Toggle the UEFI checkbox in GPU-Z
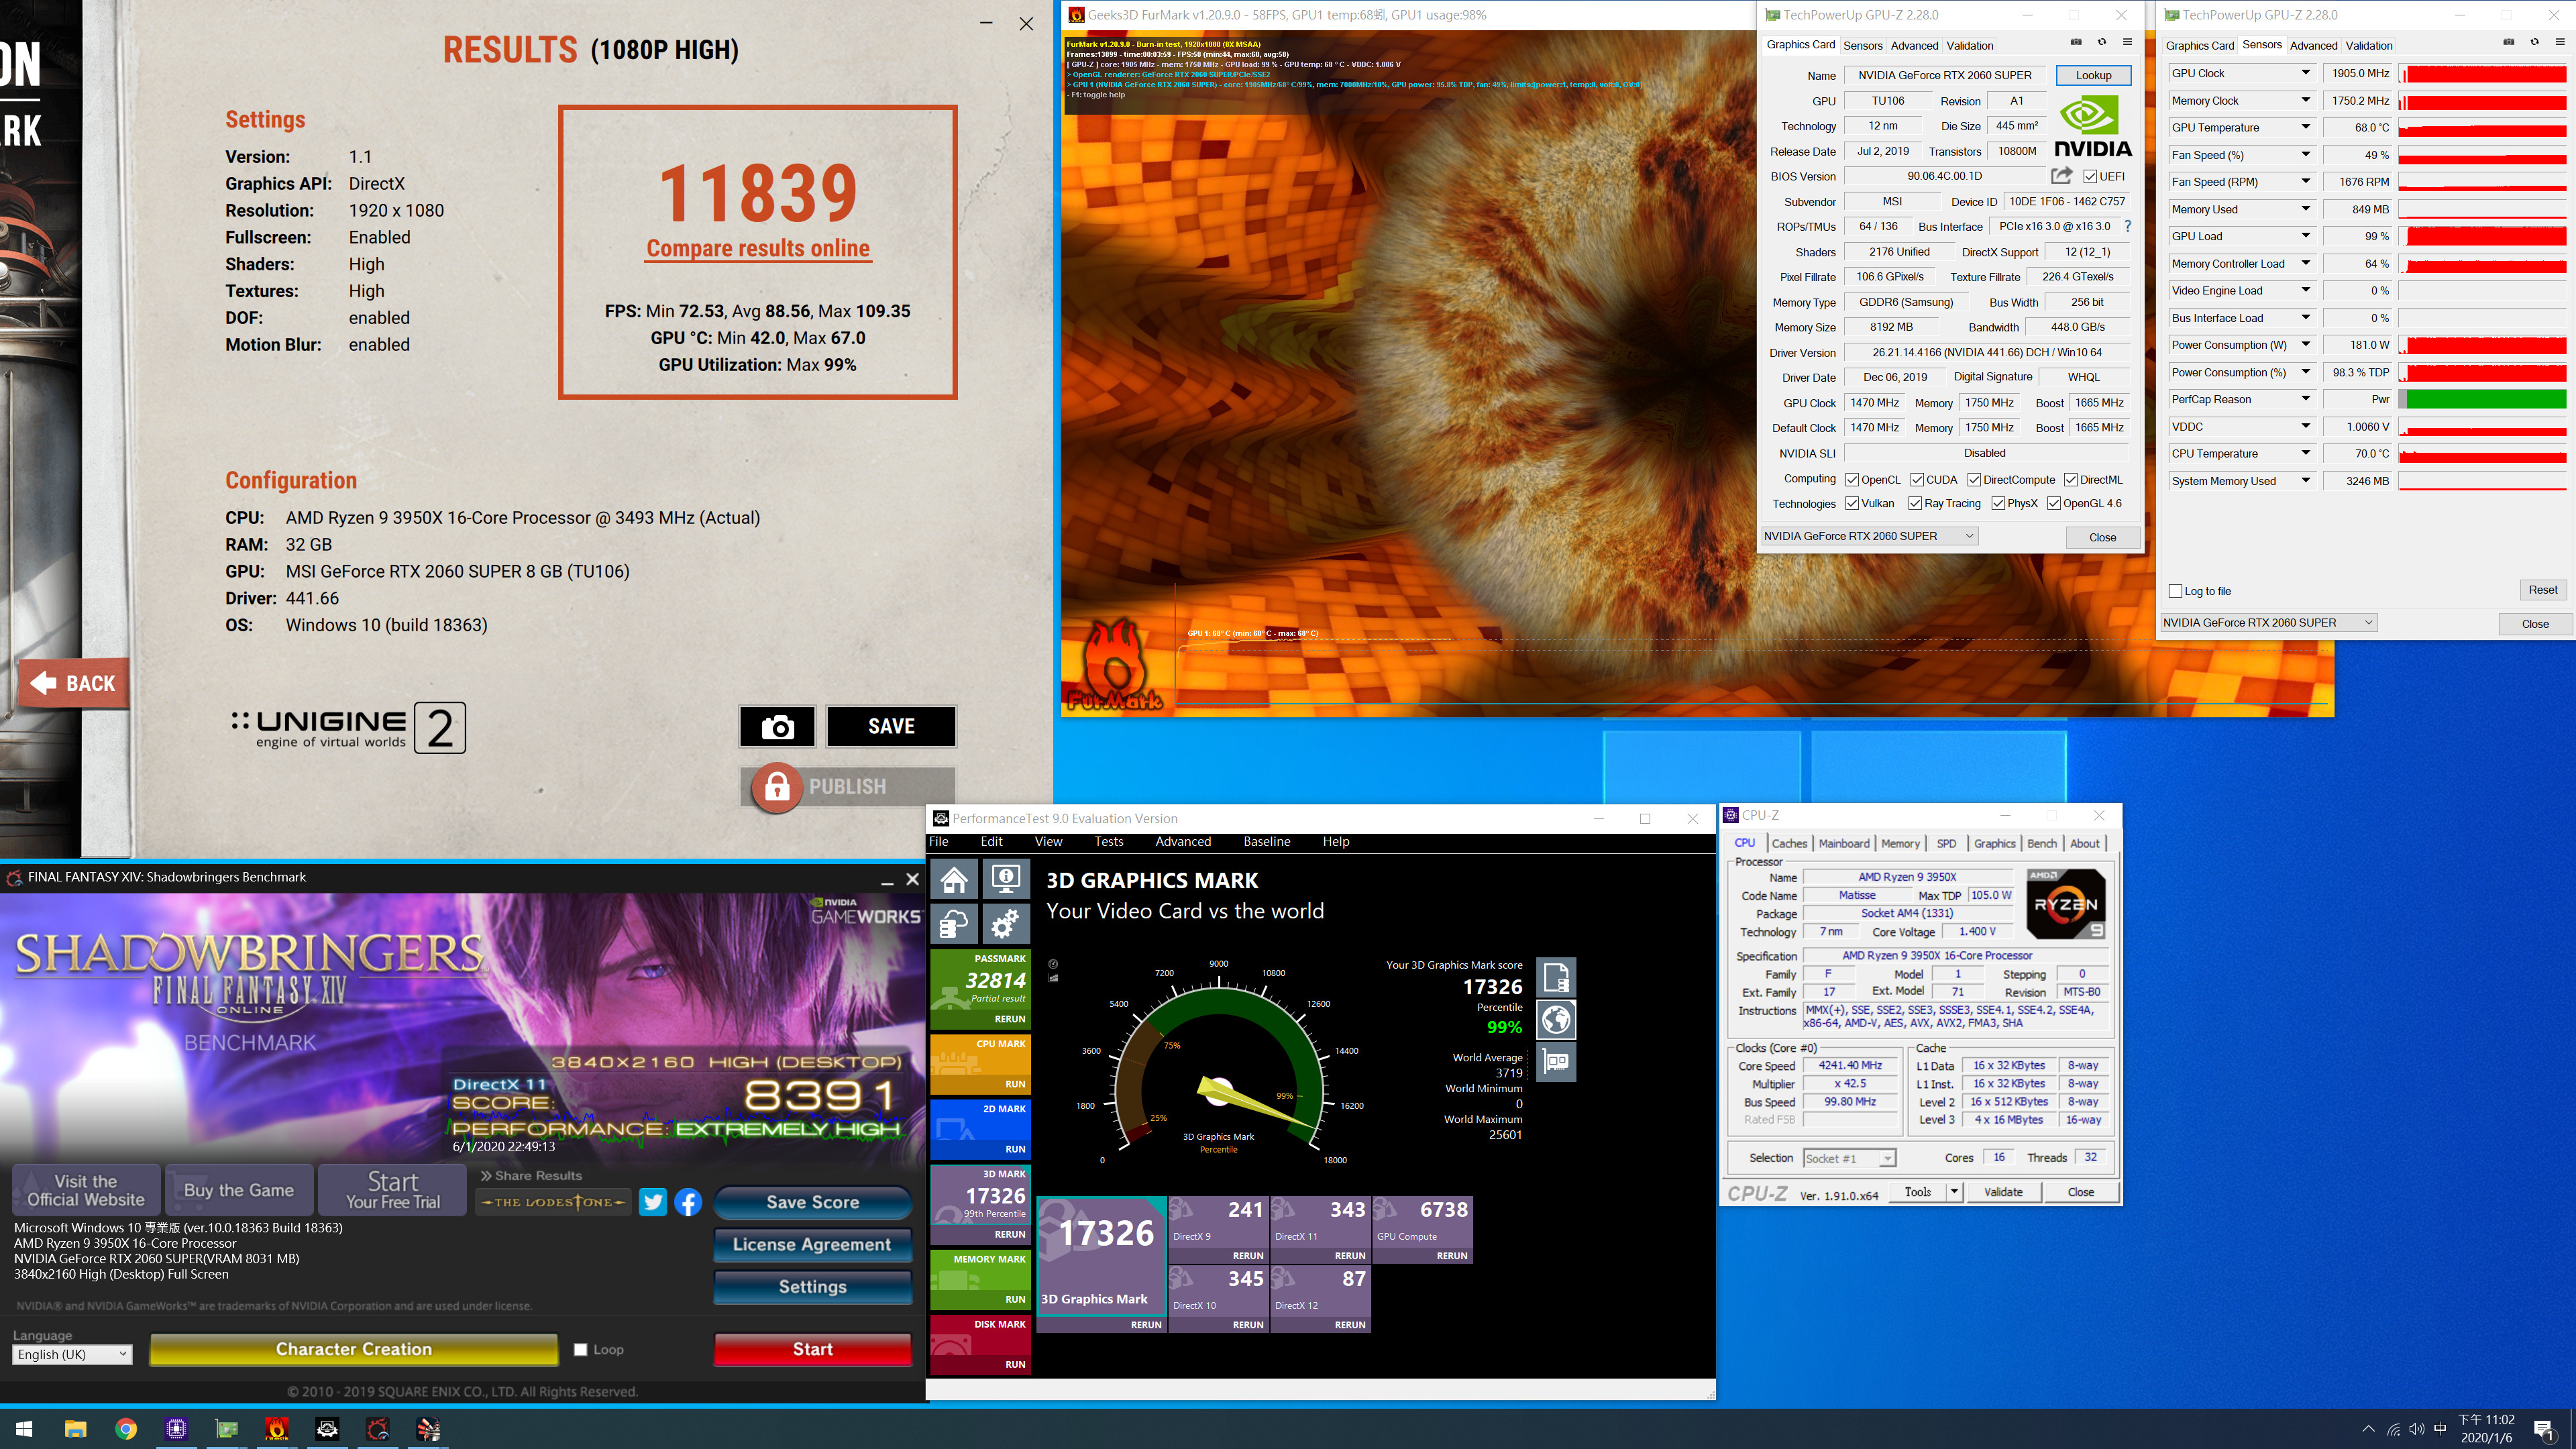Image resolution: width=2576 pixels, height=1449 pixels. click(2090, 176)
